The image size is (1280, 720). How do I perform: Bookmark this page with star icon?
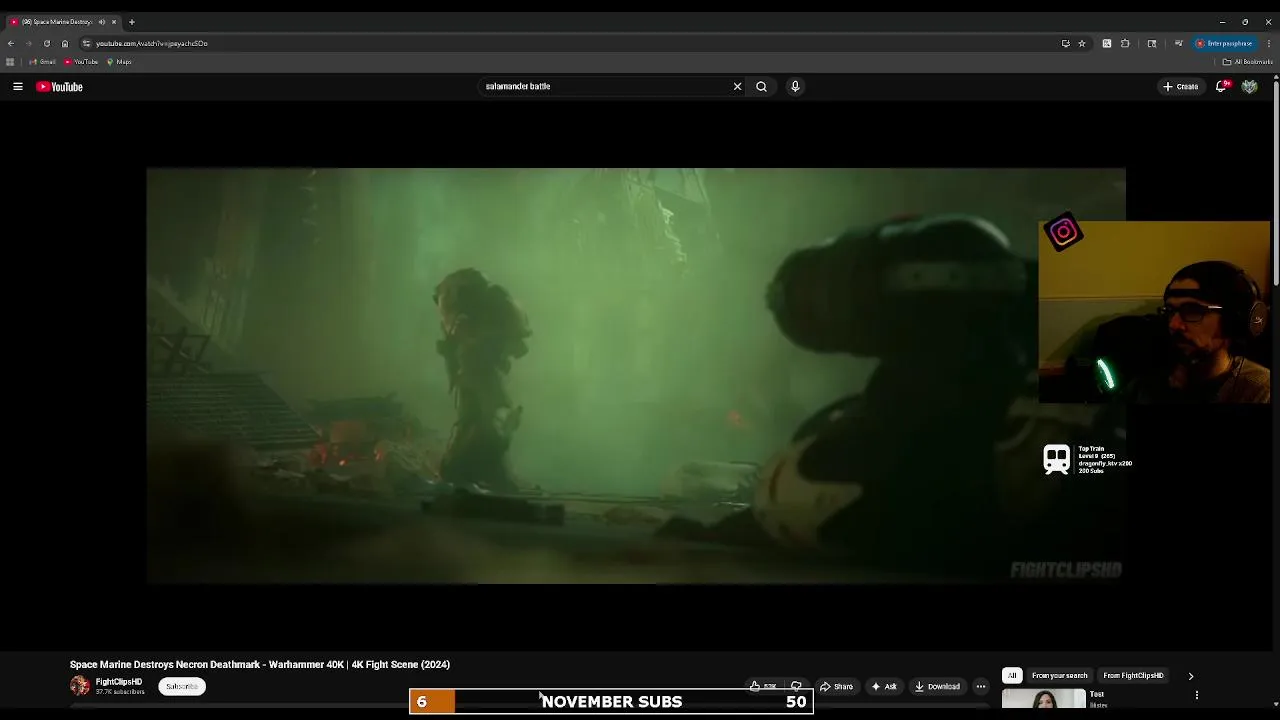coord(1082,44)
